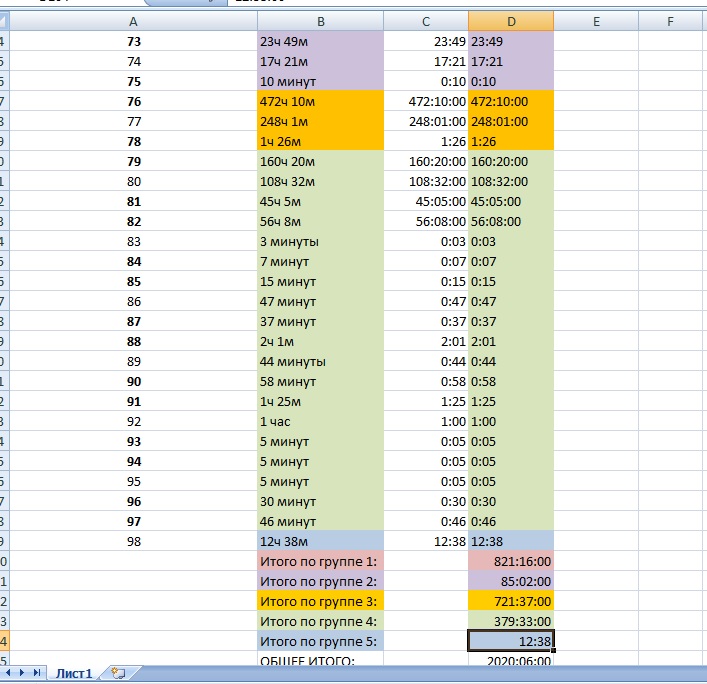Click cell with text 47 минут

point(321,301)
